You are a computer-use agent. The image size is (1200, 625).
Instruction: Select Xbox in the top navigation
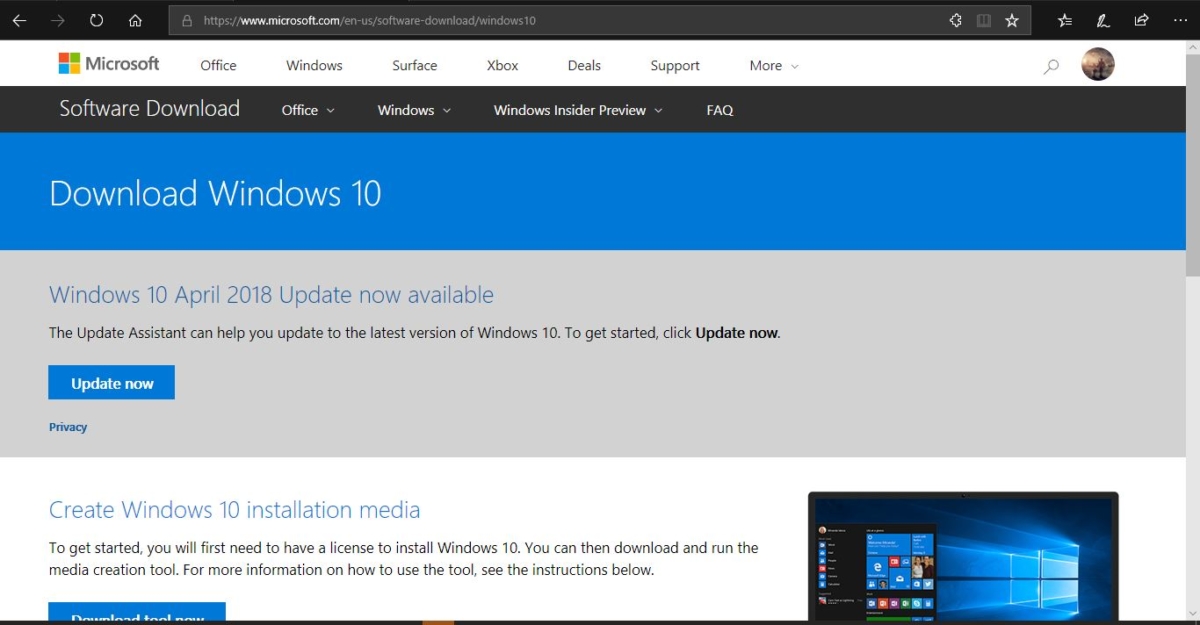[502, 65]
